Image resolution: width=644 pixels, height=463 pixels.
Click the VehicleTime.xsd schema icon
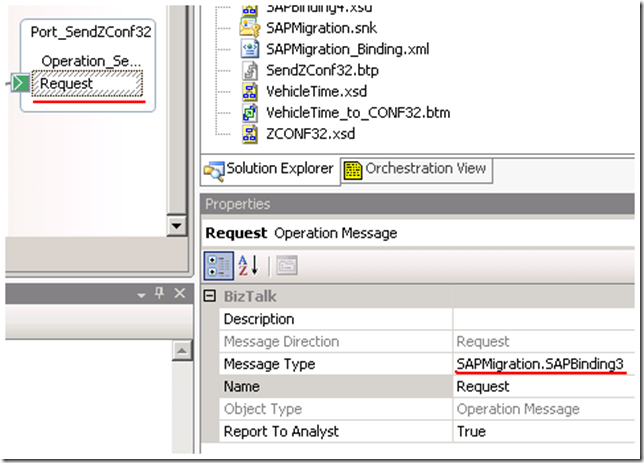[250, 92]
